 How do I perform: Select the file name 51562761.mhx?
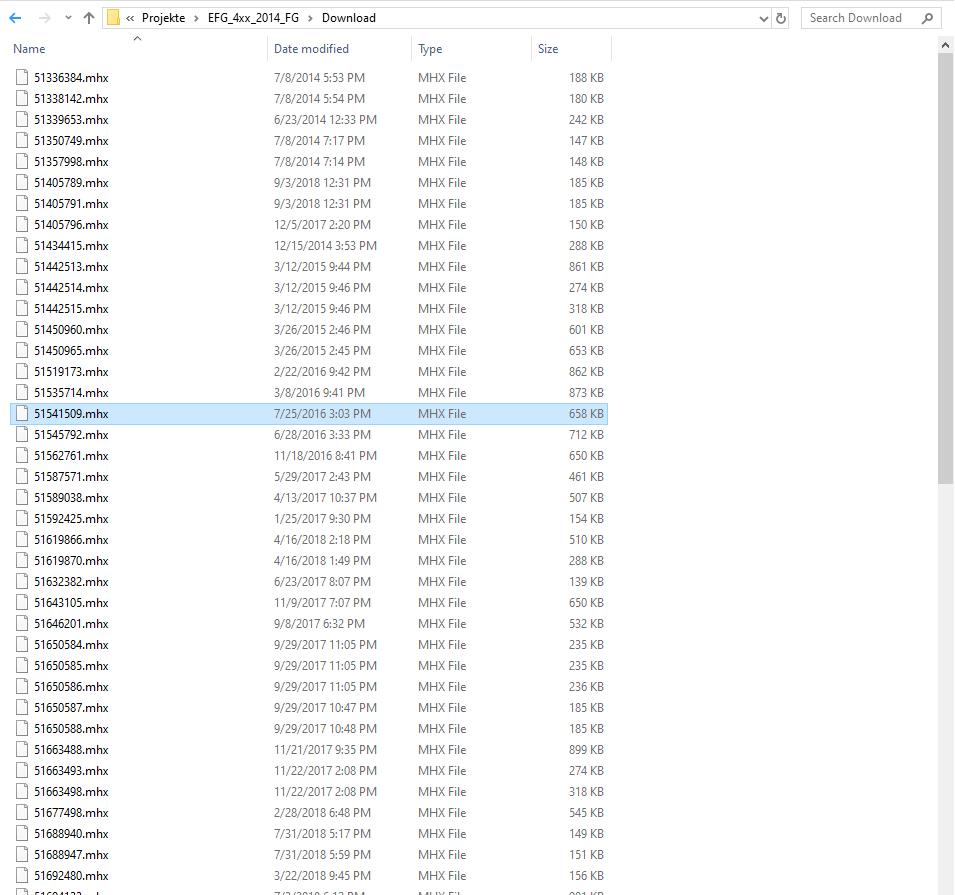71,456
